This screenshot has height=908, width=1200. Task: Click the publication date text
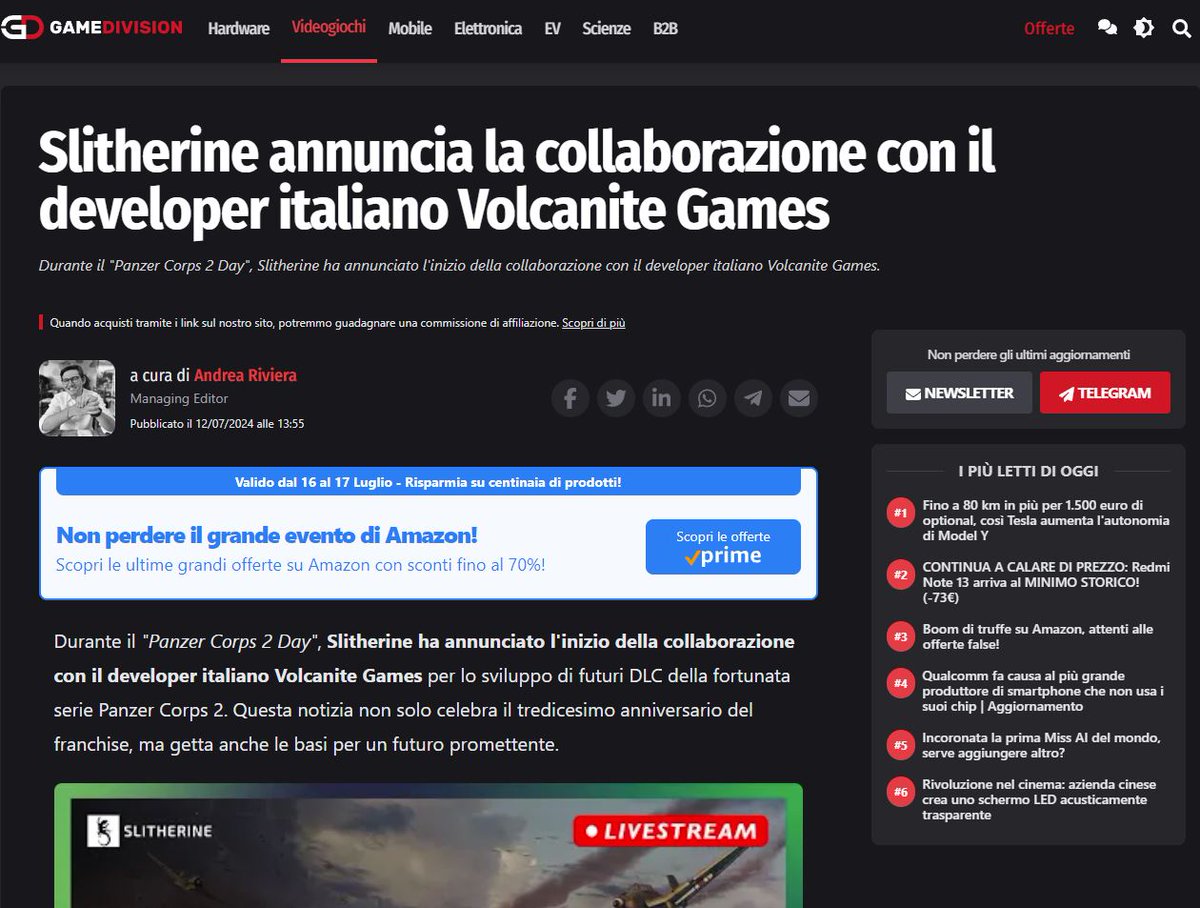[x=217, y=424]
